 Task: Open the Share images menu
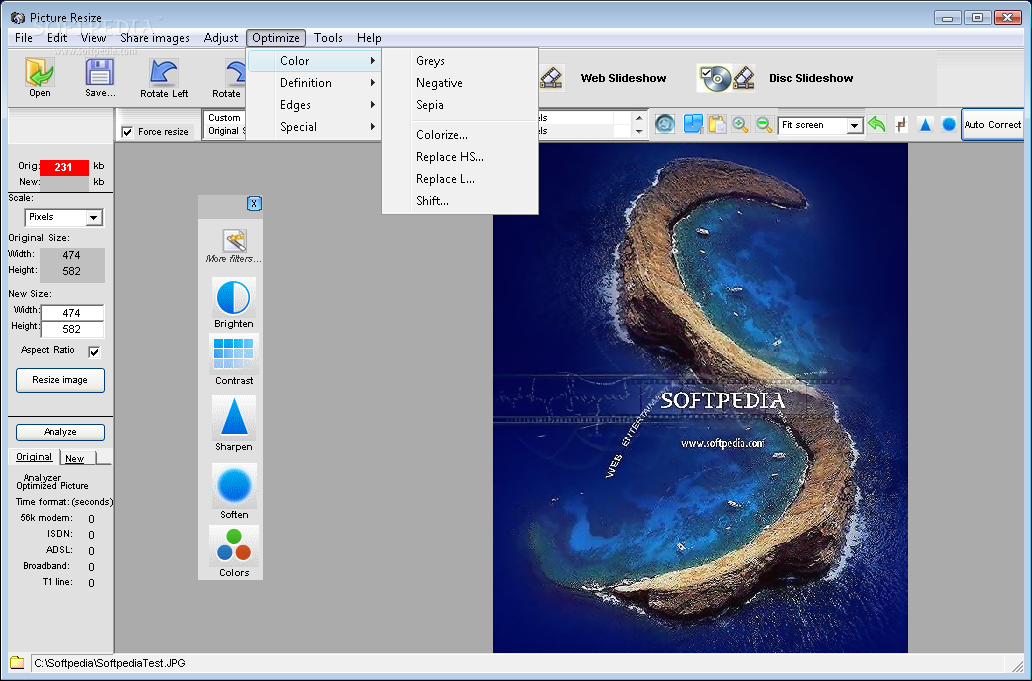[155, 38]
